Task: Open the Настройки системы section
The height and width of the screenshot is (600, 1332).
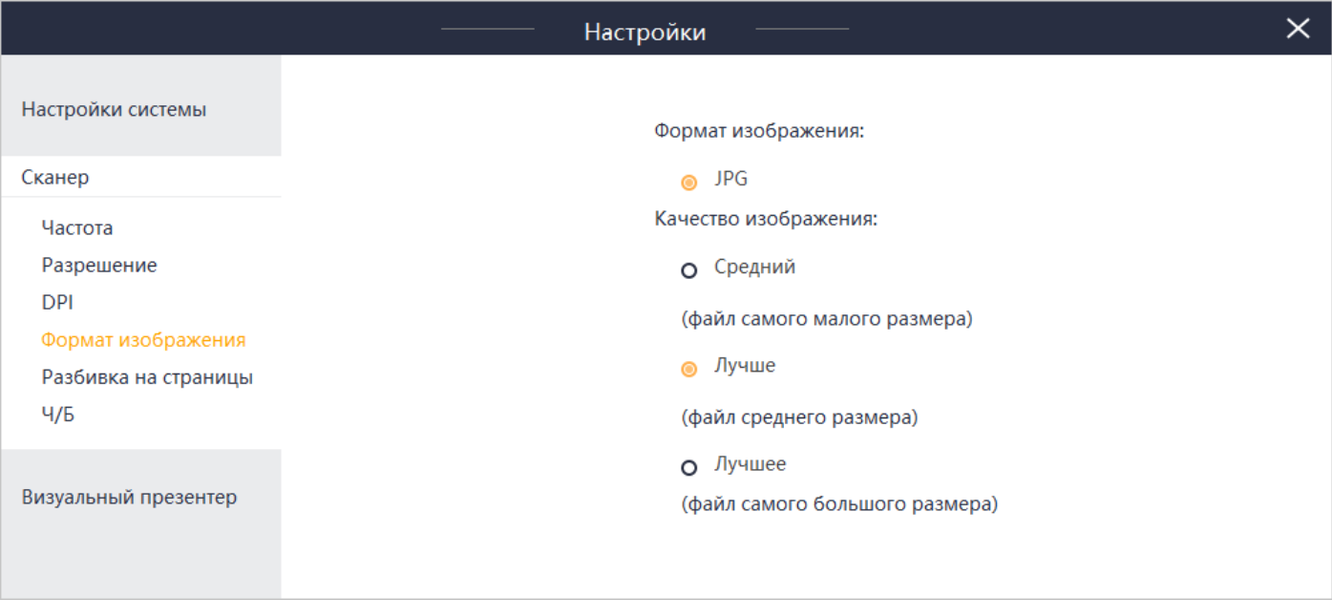Action: click(x=114, y=110)
